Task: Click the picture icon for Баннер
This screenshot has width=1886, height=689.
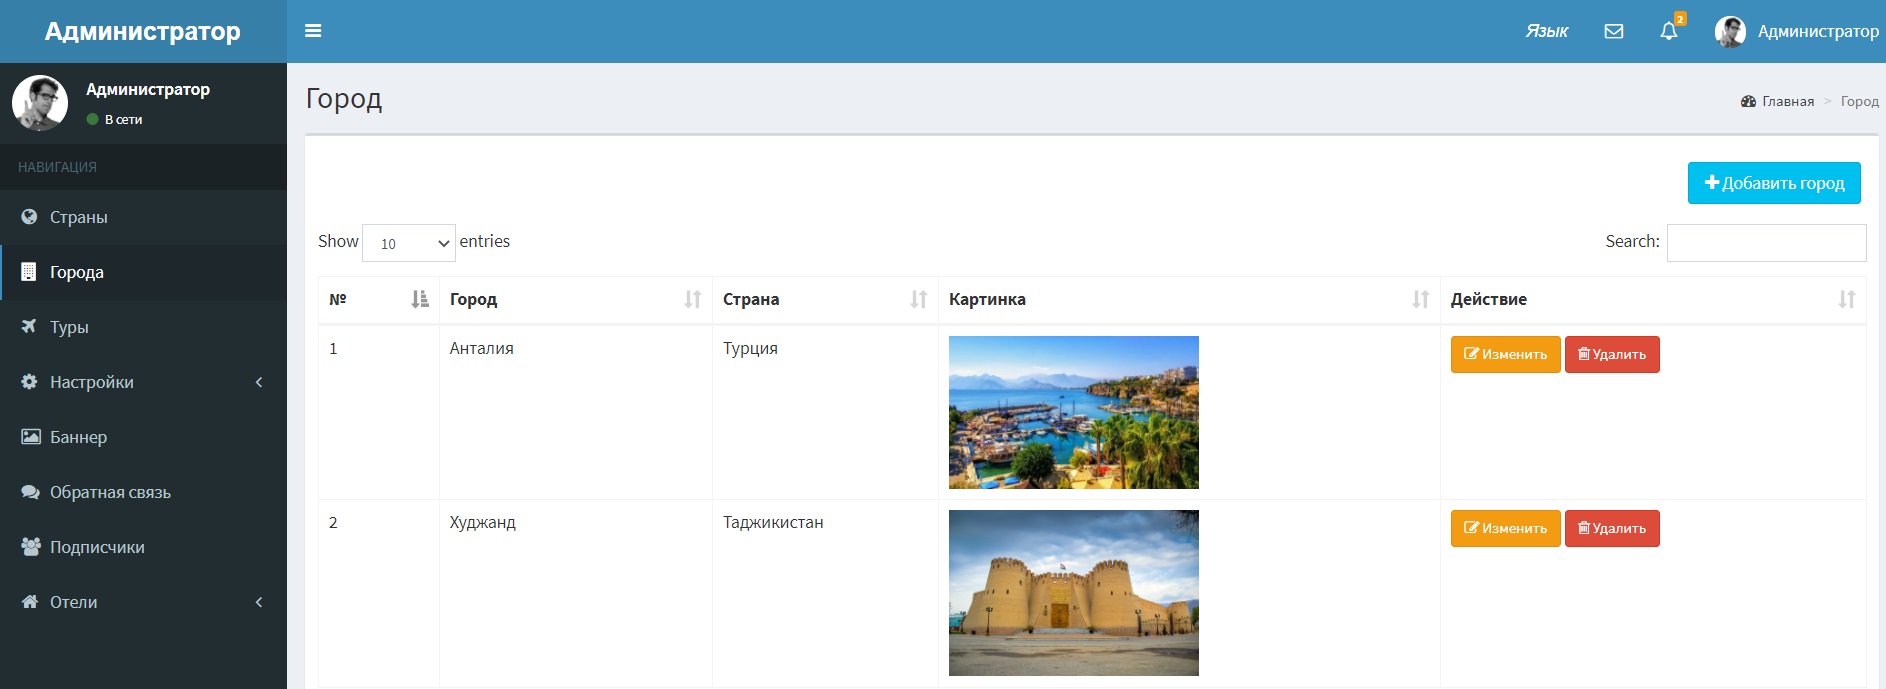Action: point(30,437)
